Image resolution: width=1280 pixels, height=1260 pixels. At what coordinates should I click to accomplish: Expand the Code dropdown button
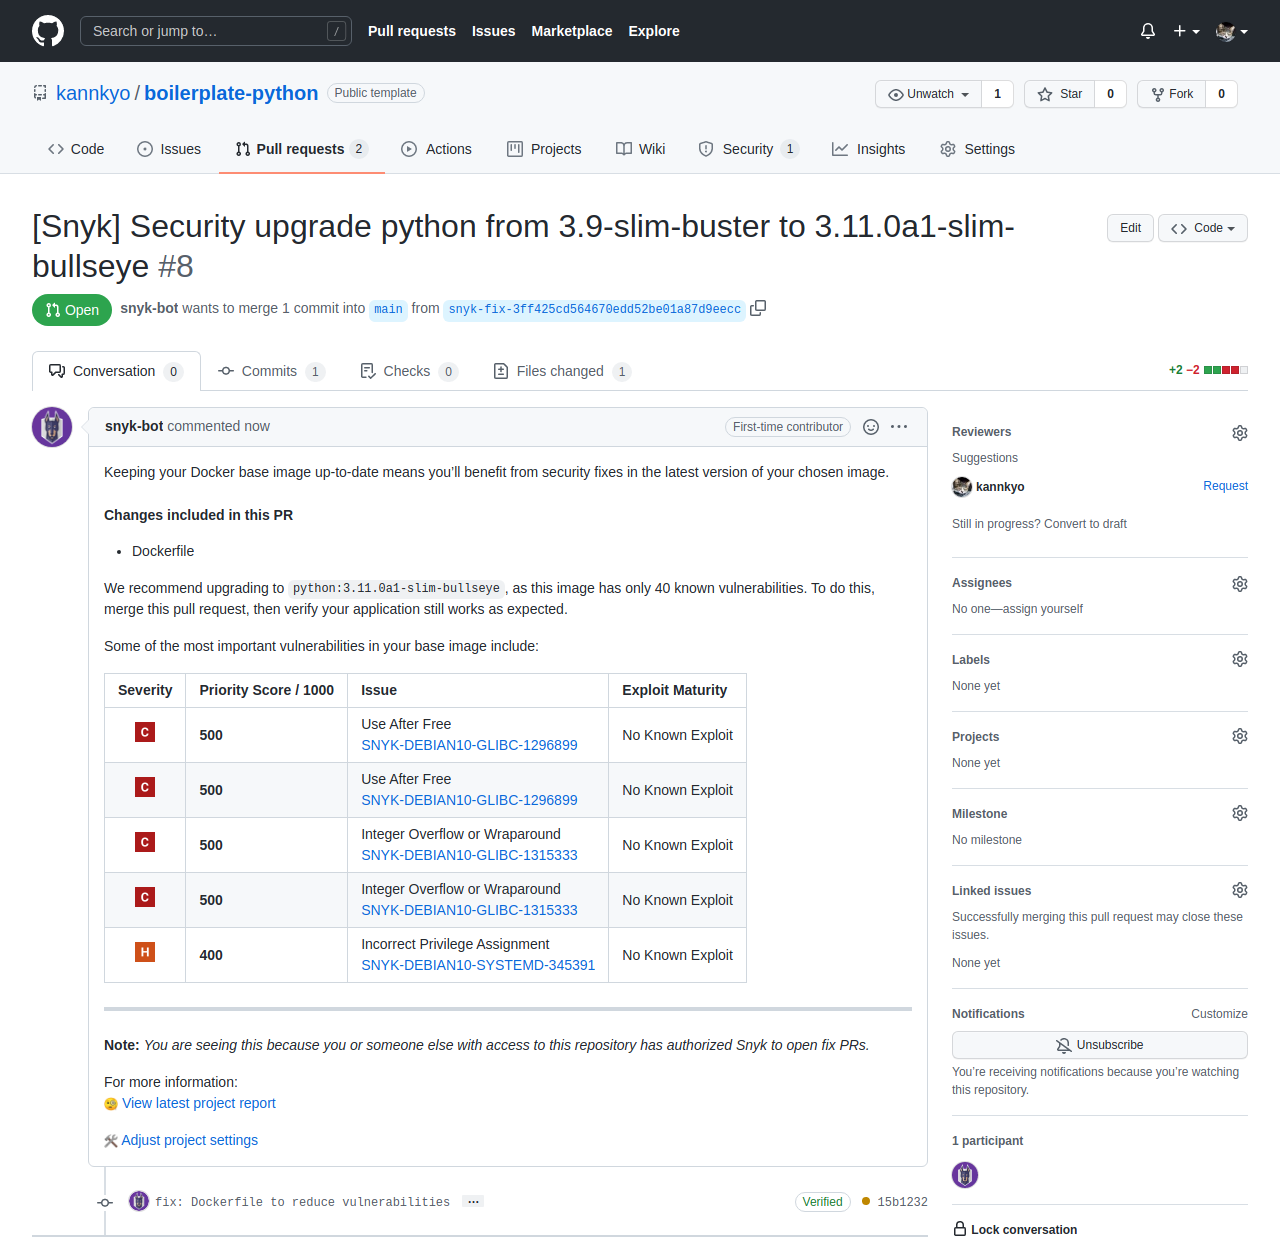pyautogui.click(x=1203, y=228)
